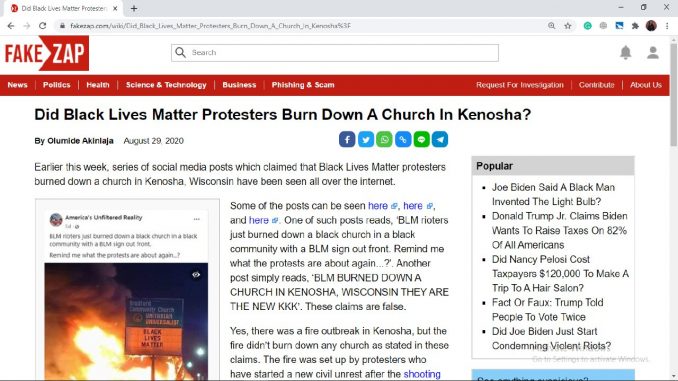Open Chrome extensions puzzle icon
The height and width of the screenshot is (381, 678).
(635, 26)
